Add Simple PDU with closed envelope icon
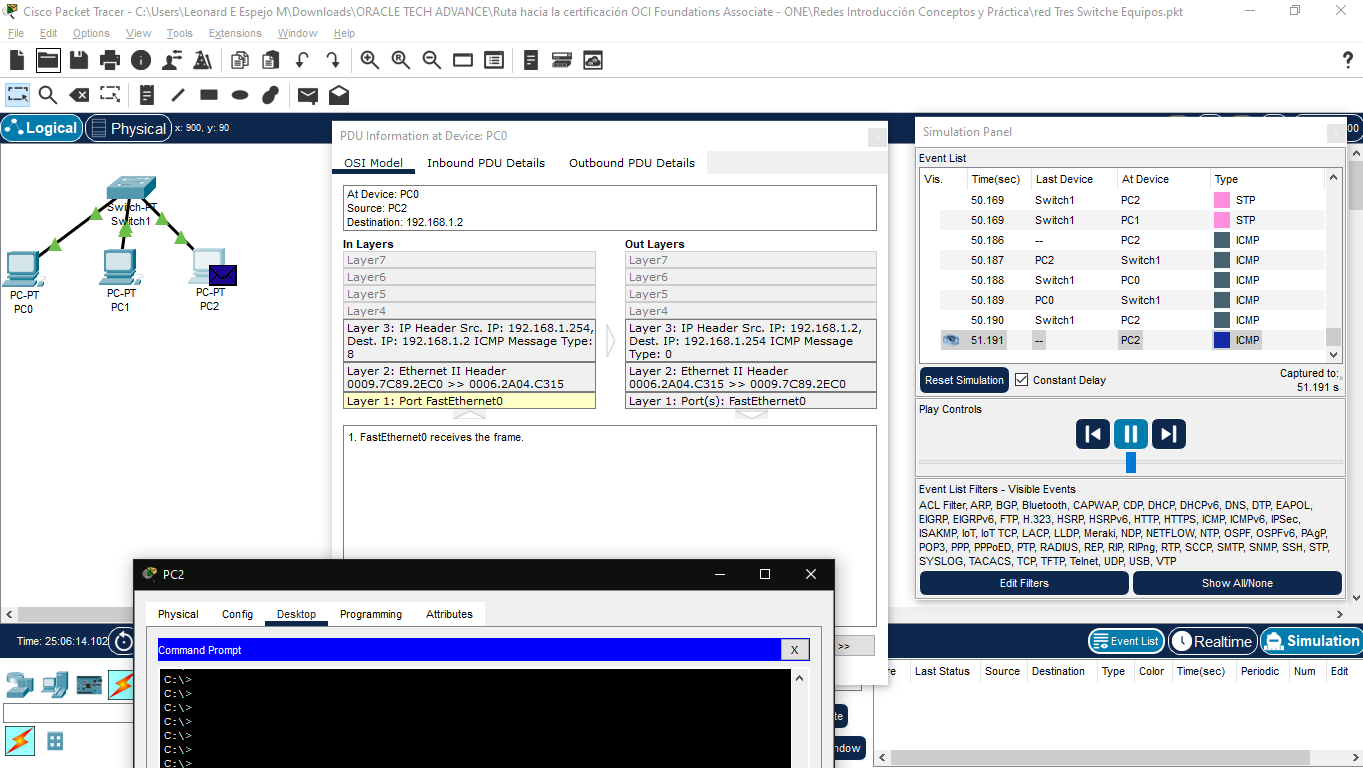Screen dimensions: 1363x768 [x=308, y=96]
